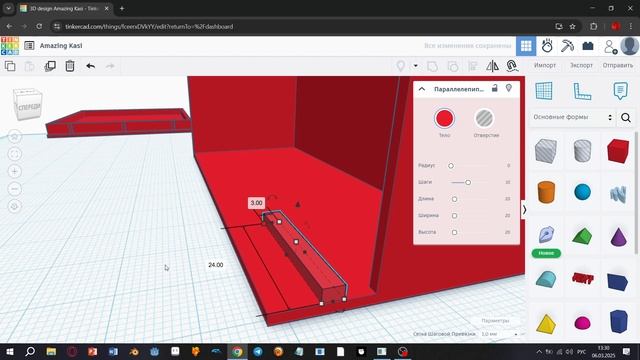Screen dimensions: 640x360
Task: Select the striped hole box shape
Action: tap(546, 151)
